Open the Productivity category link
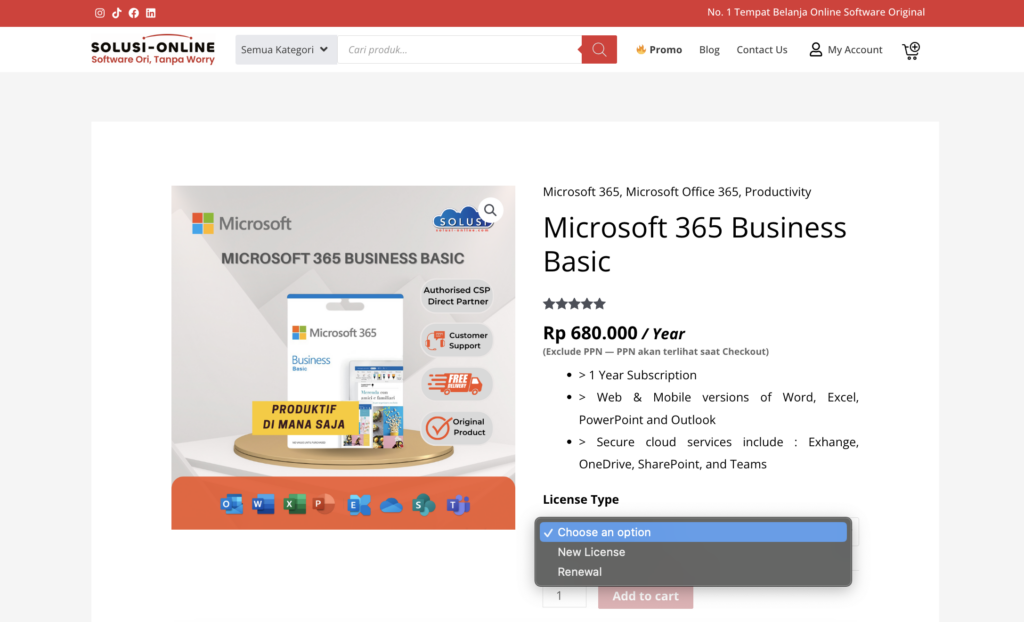Screen dimensions: 1024x622 pyautogui.click(x=778, y=191)
